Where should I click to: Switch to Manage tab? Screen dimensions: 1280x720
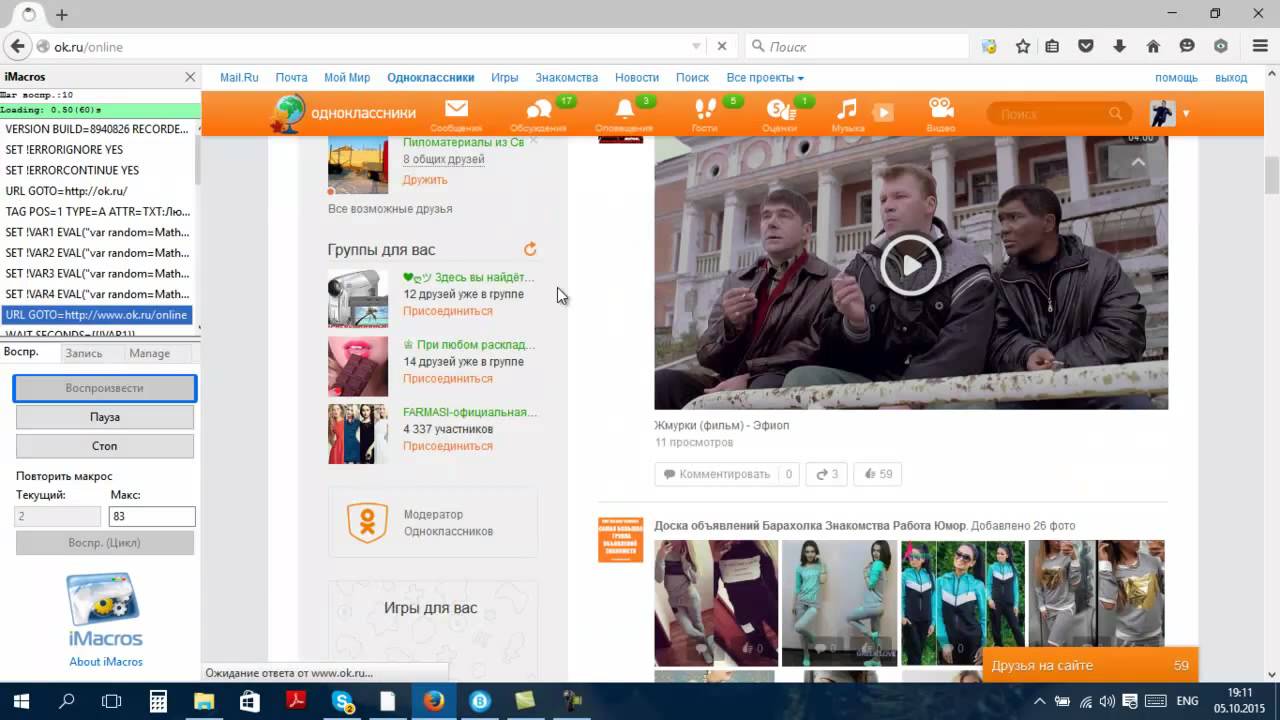click(149, 353)
